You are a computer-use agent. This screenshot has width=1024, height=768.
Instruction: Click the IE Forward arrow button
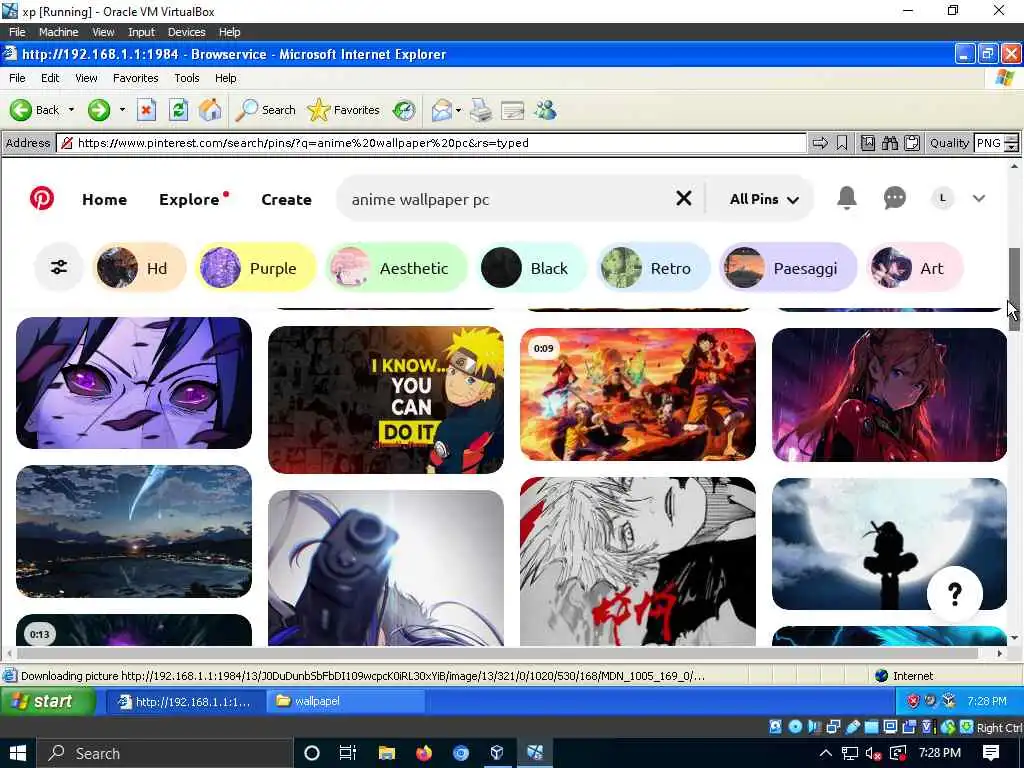(99, 110)
